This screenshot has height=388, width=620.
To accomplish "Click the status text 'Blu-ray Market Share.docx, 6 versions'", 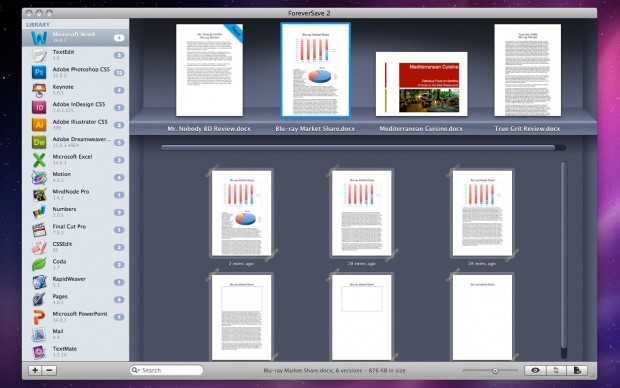I will (x=313, y=371).
